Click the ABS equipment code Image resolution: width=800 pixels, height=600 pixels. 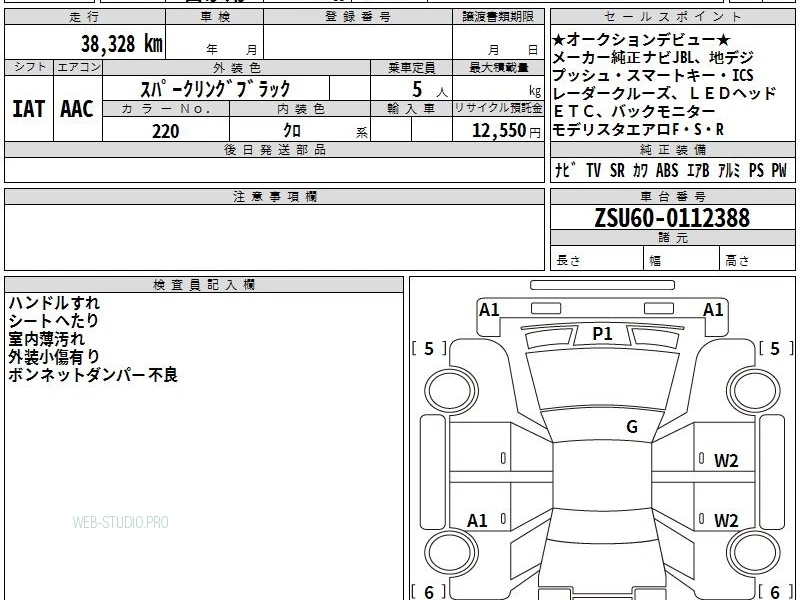pos(667,170)
